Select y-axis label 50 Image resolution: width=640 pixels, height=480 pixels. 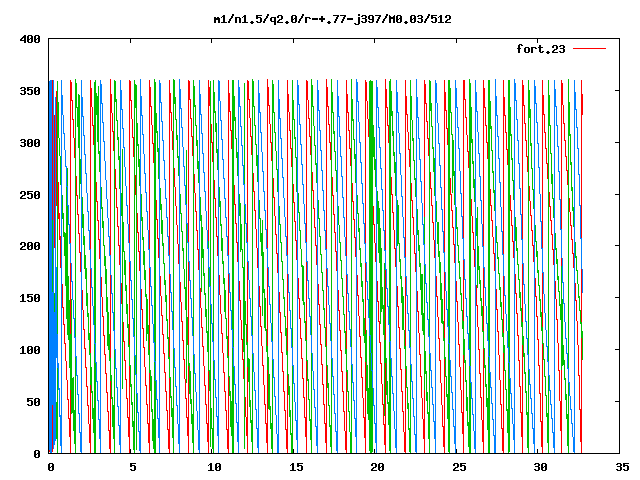[33, 402]
